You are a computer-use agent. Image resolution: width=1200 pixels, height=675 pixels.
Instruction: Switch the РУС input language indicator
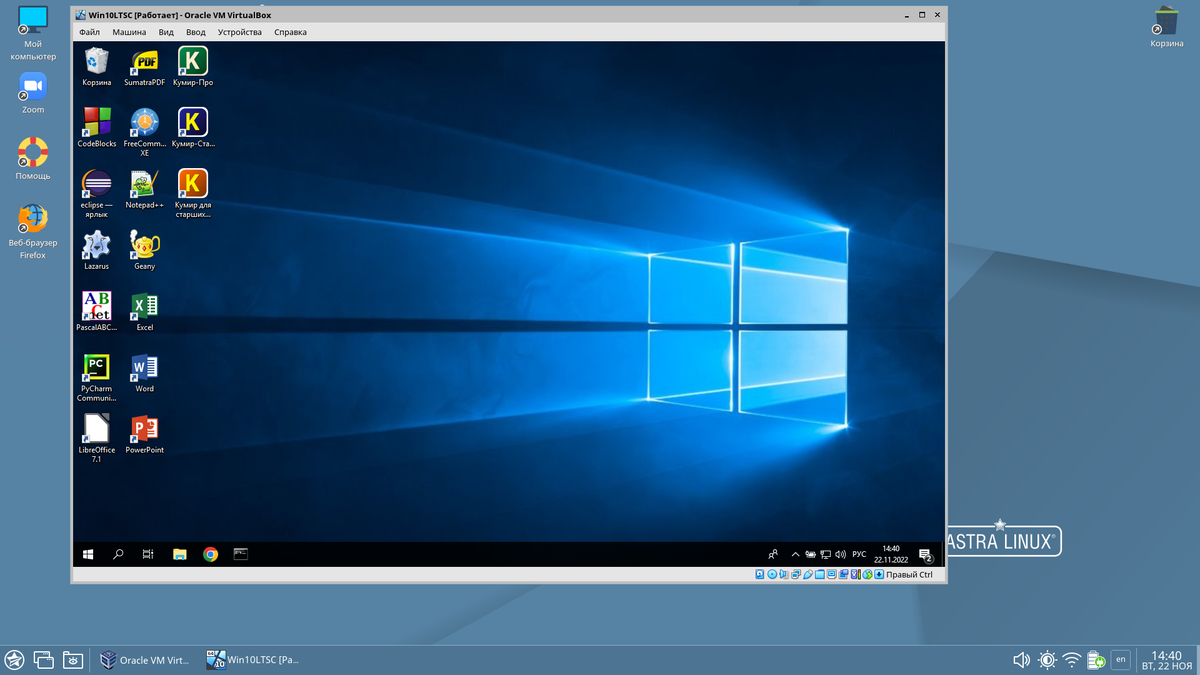(x=859, y=554)
